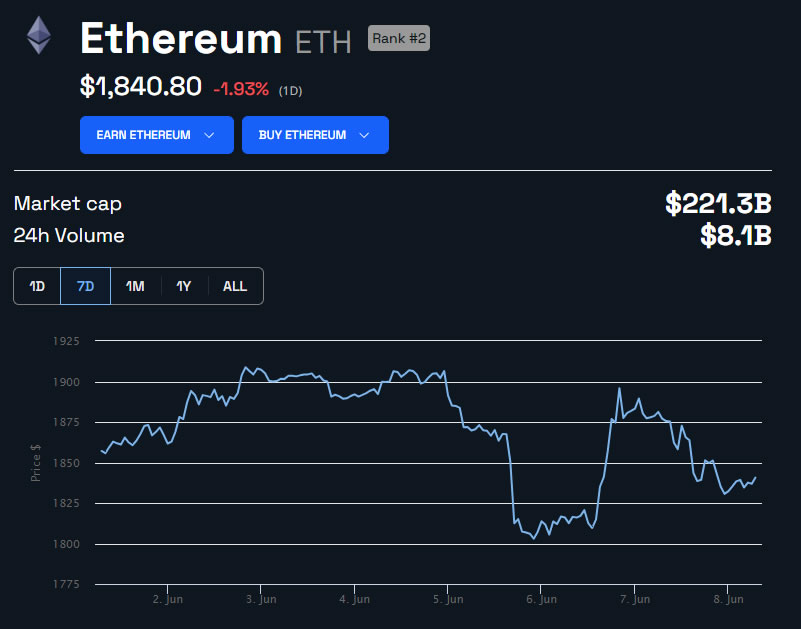
Task: Click the Rank #2 badge
Action: (x=398, y=38)
